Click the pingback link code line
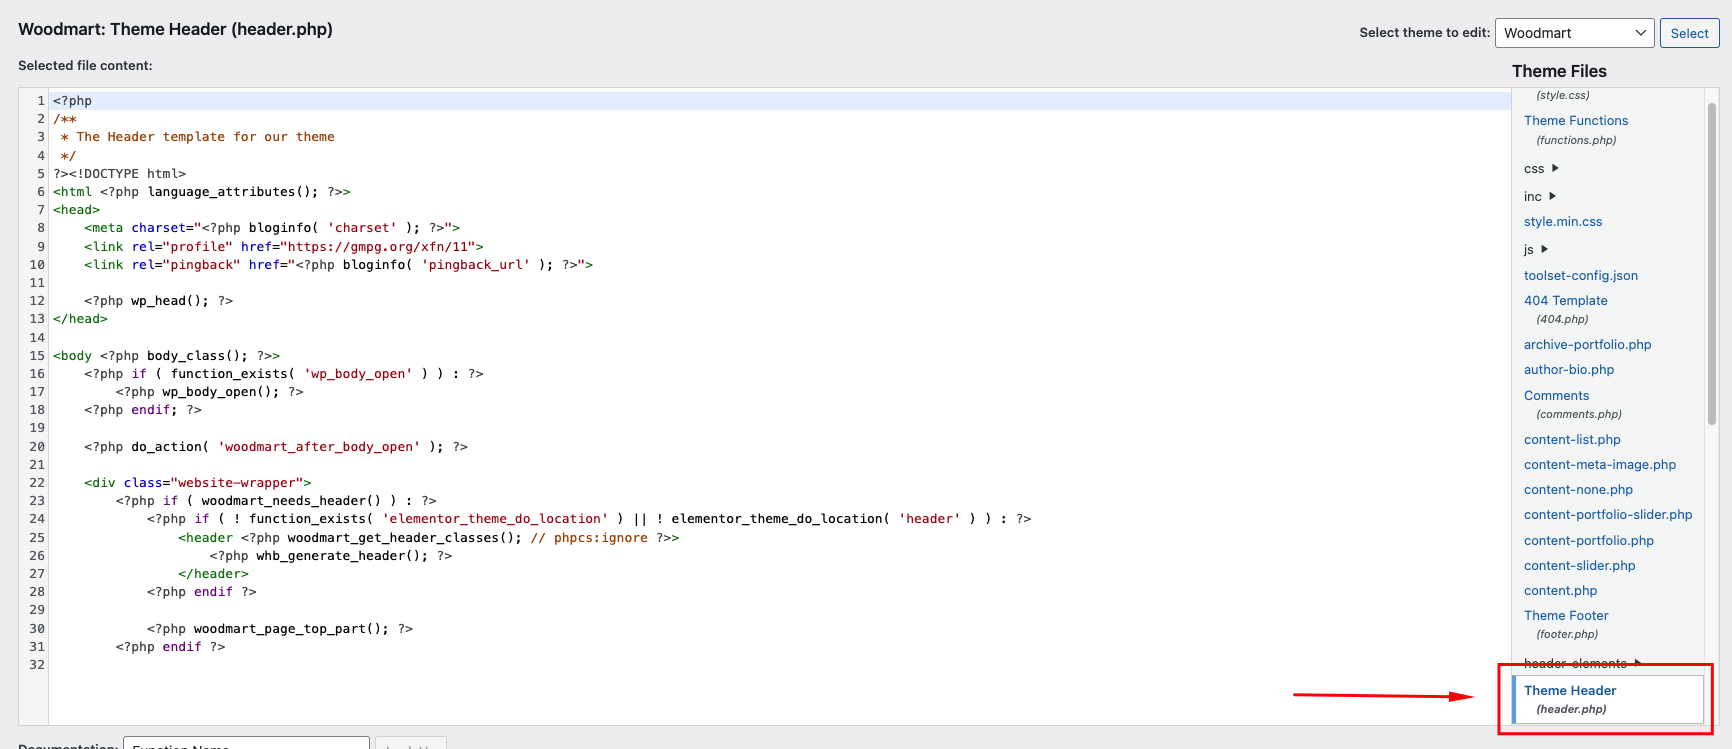The width and height of the screenshot is (1732, 749). (338, 265)
